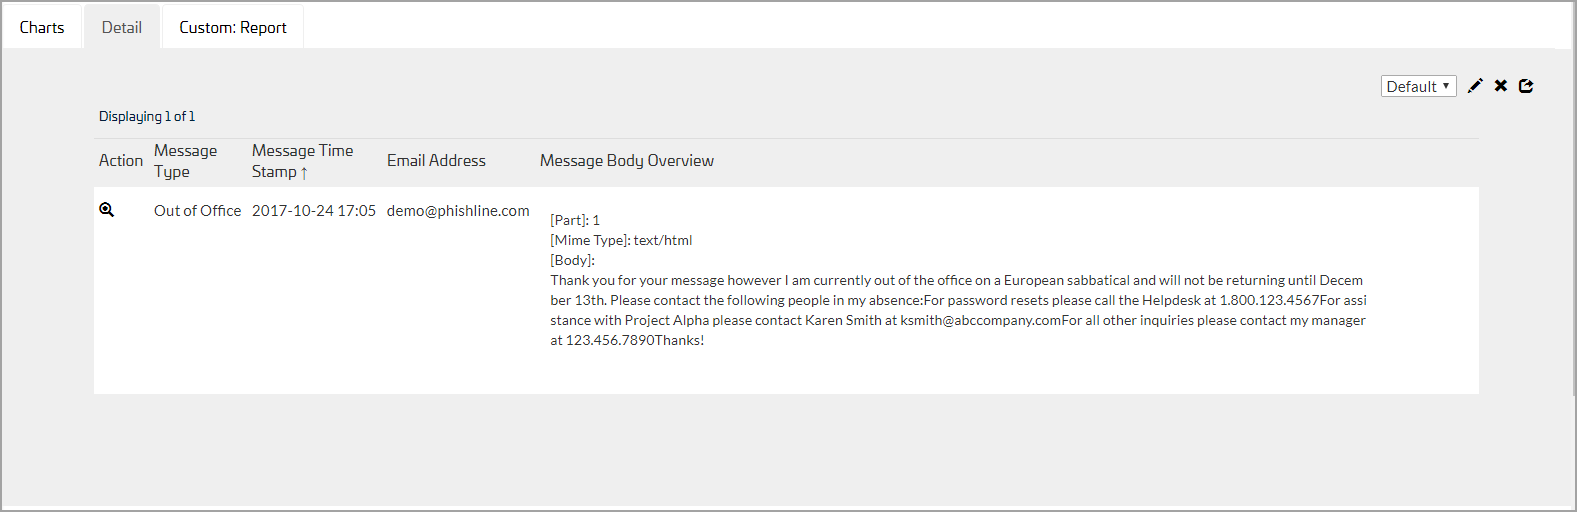Sort by Email Address column header

click(x=436, y=160)
